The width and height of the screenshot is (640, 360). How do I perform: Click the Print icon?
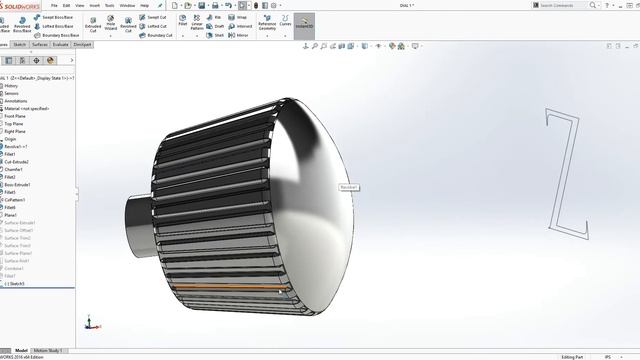point(215,5)
